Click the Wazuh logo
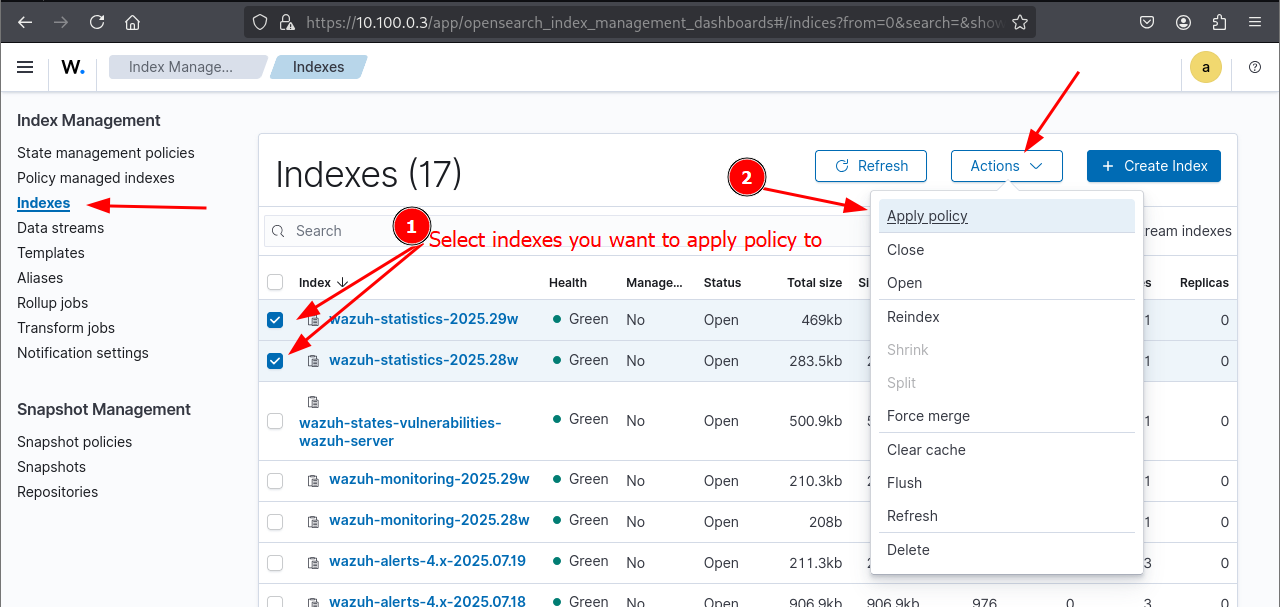Image resolution: width=1280 pixels, height=607 pixels. pos(72,67)
